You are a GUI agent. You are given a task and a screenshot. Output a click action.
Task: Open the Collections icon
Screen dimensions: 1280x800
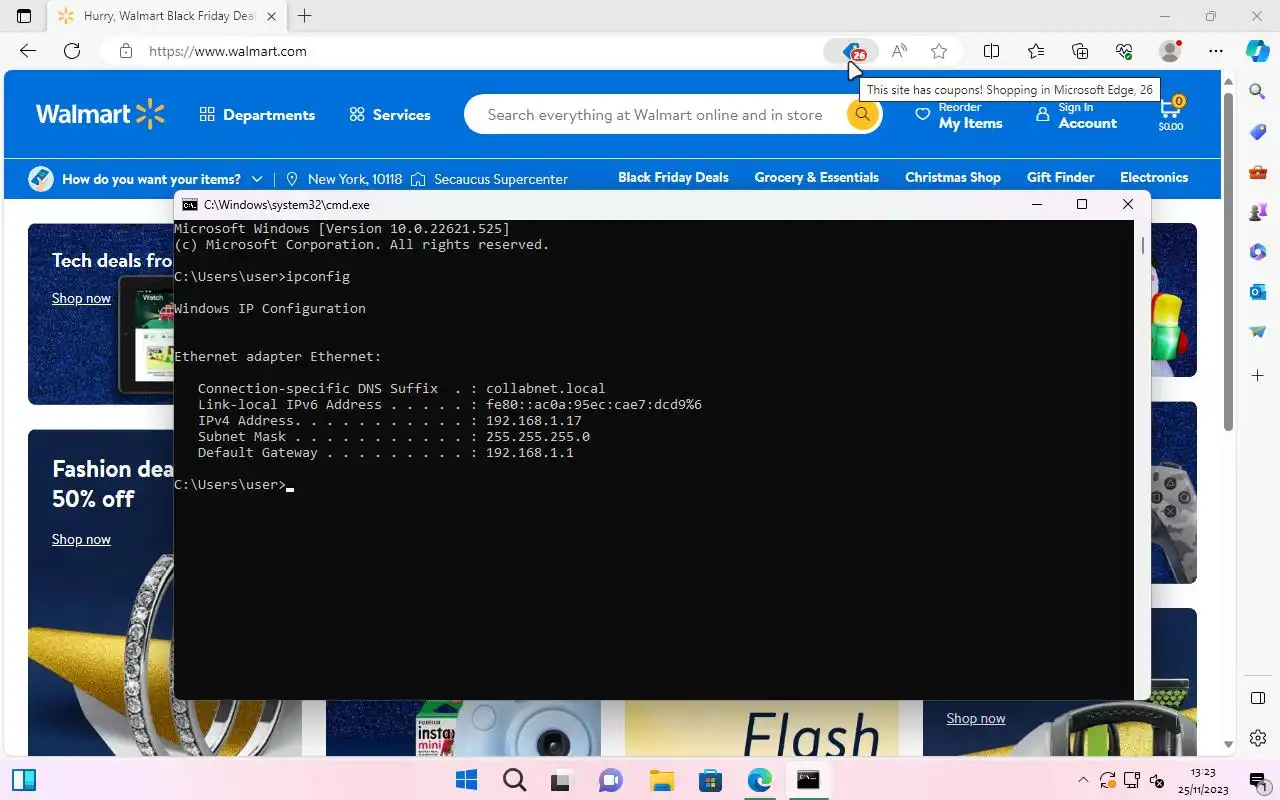(1080, 51)
